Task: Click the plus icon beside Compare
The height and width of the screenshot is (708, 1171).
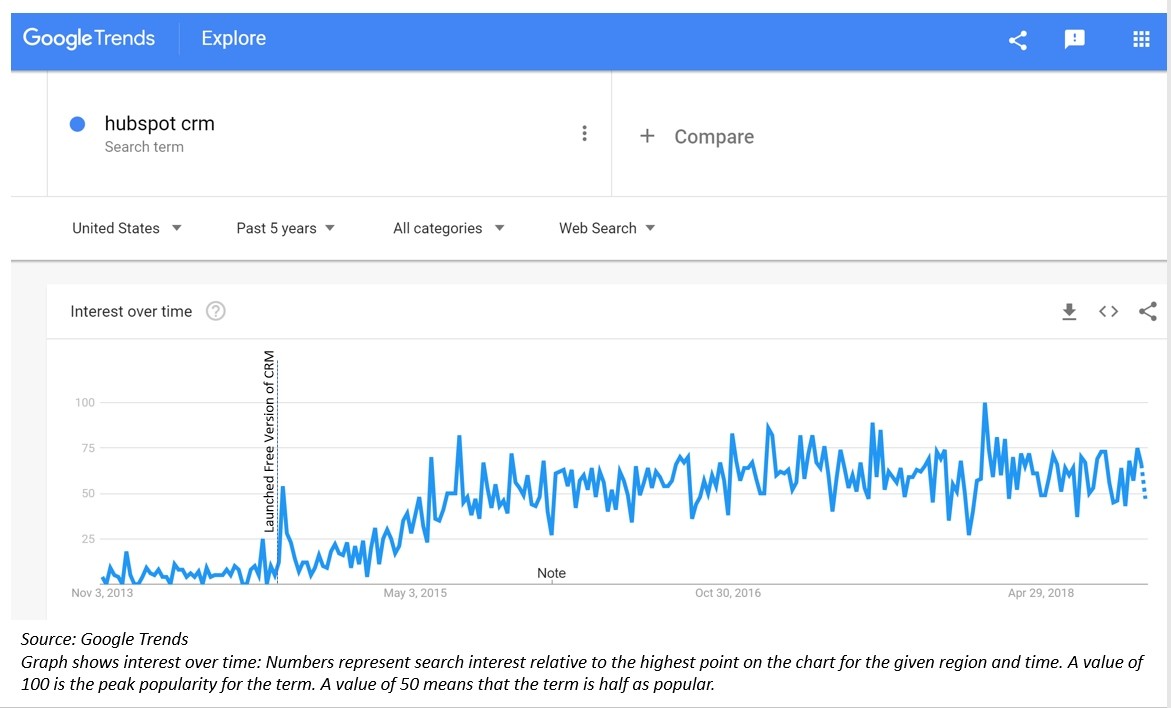Action: pyautogui.click(x=647, y=136)
